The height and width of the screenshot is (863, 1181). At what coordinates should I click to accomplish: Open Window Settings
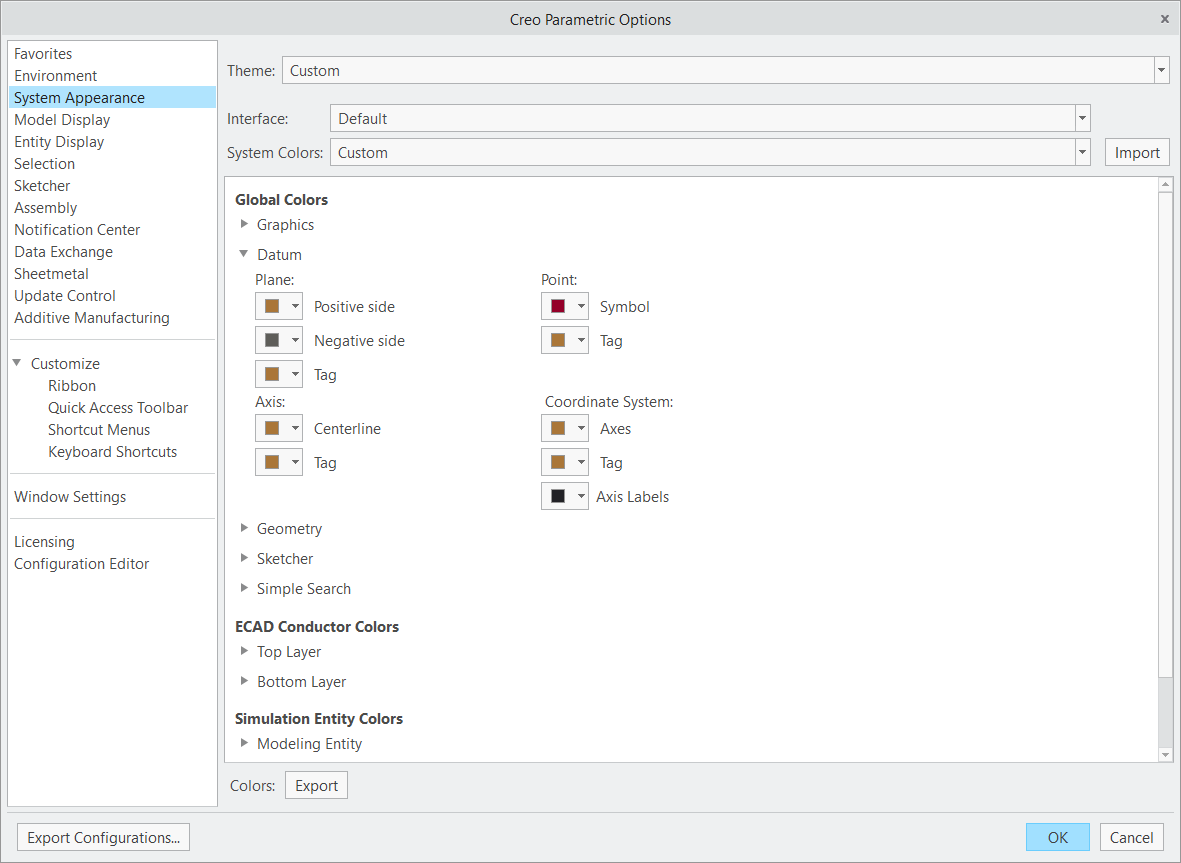pyautogui.click(x=69, y=496)
